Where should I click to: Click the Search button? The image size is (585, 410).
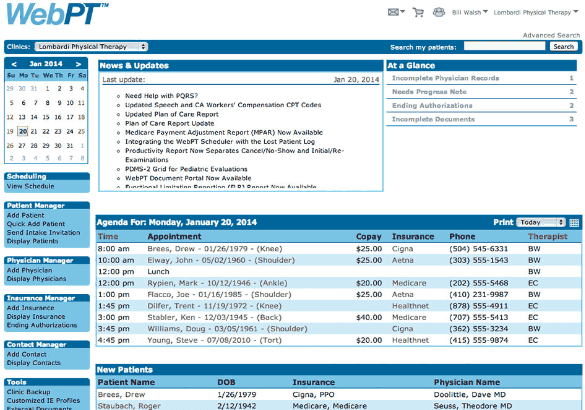[x=564, y=46]
